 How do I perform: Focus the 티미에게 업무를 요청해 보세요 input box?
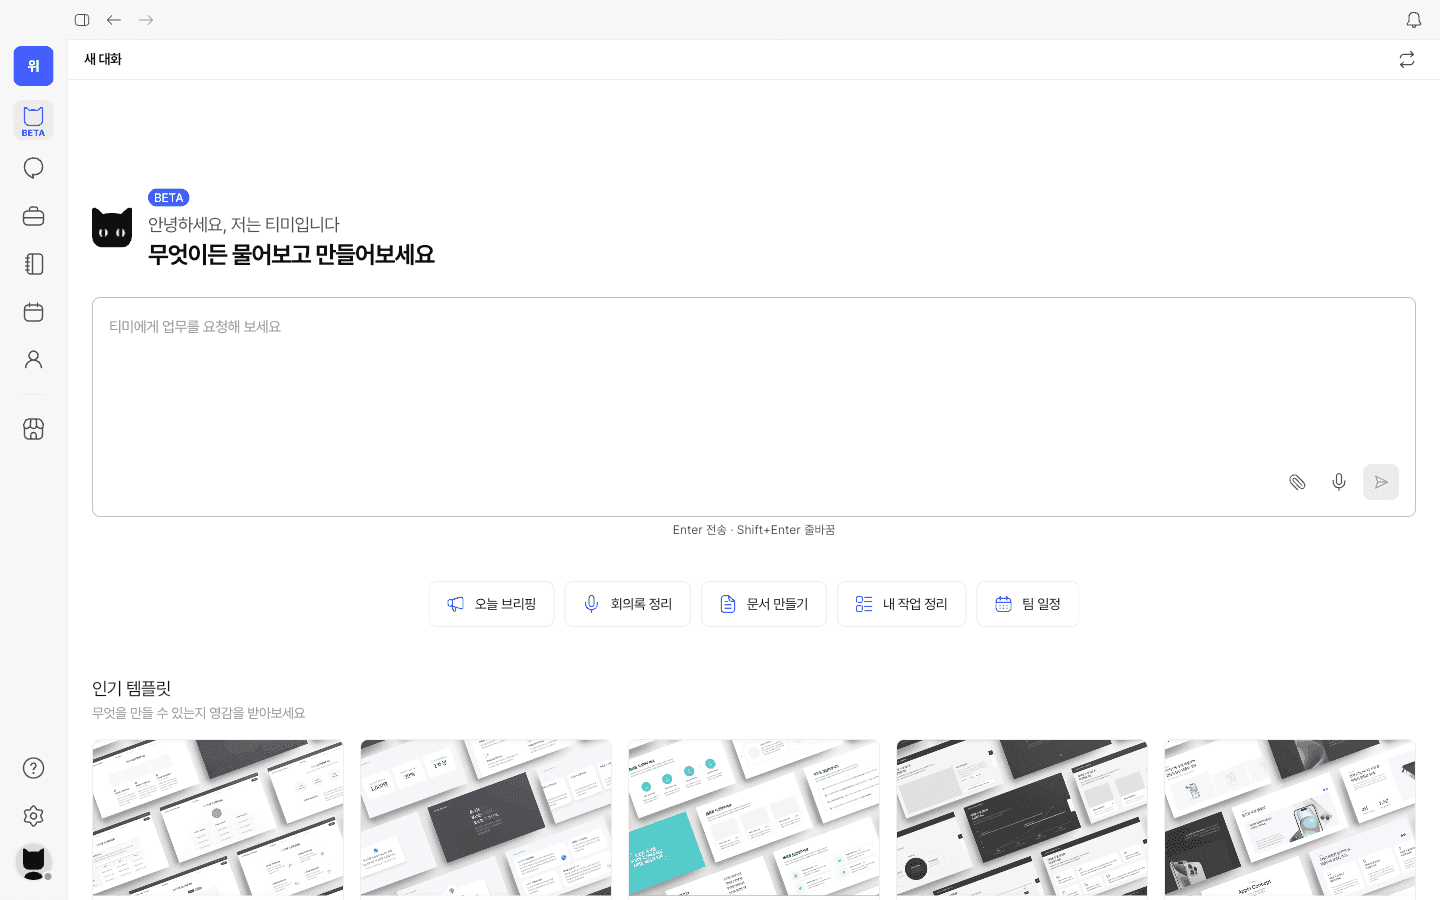coord(753,406)
